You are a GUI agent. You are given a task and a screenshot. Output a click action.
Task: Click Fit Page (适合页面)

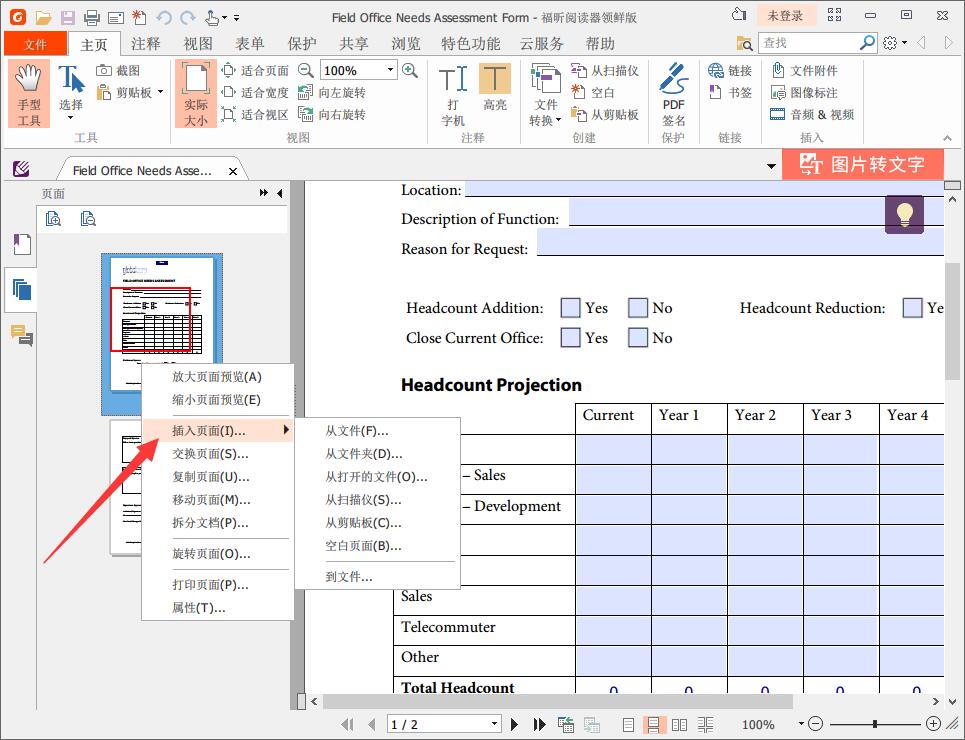click(255, 70)
